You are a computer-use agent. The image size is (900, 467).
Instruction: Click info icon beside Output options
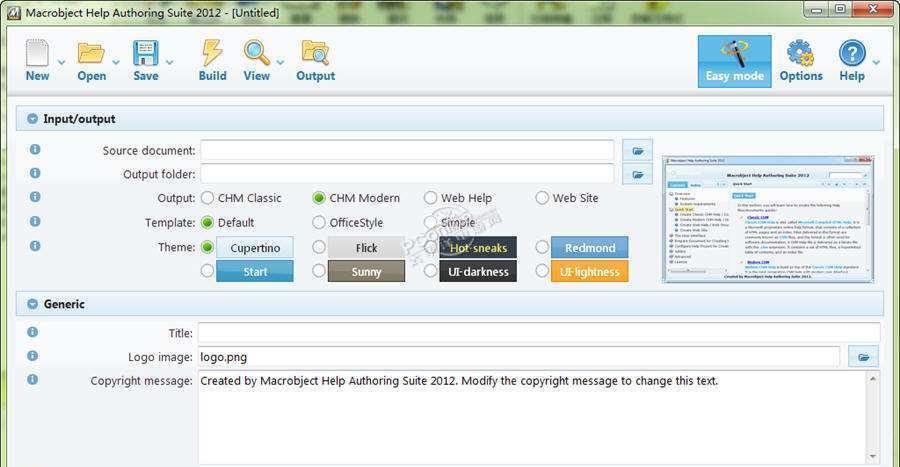click(x=35, y=197)
